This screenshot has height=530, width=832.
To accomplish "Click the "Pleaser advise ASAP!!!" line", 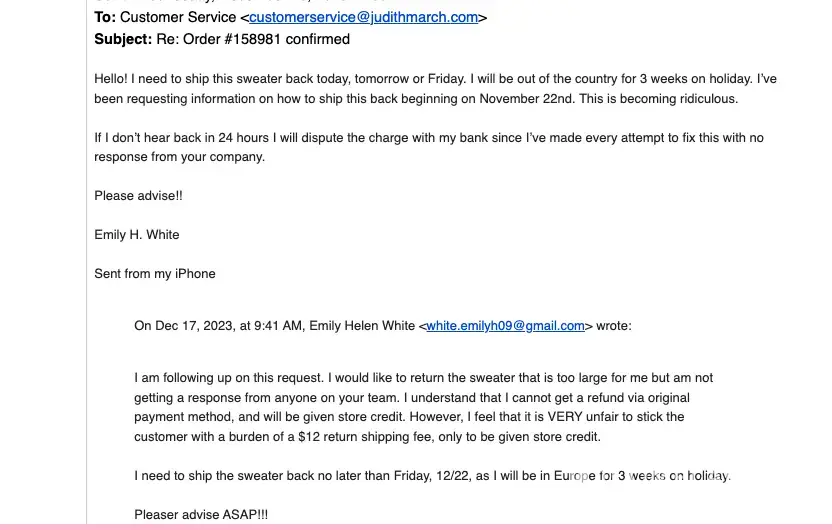I will click(201, 514).
